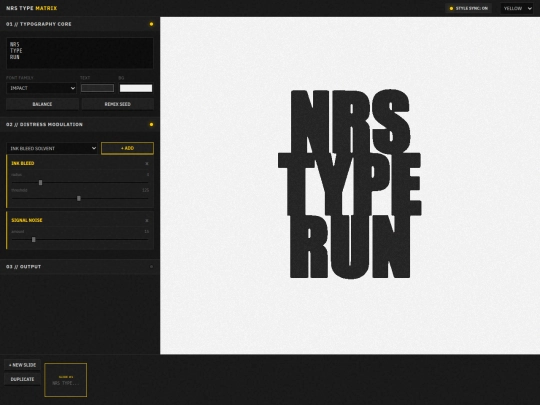
Task: Collapse the 01 Typography Core section
Action: [80, 24]
